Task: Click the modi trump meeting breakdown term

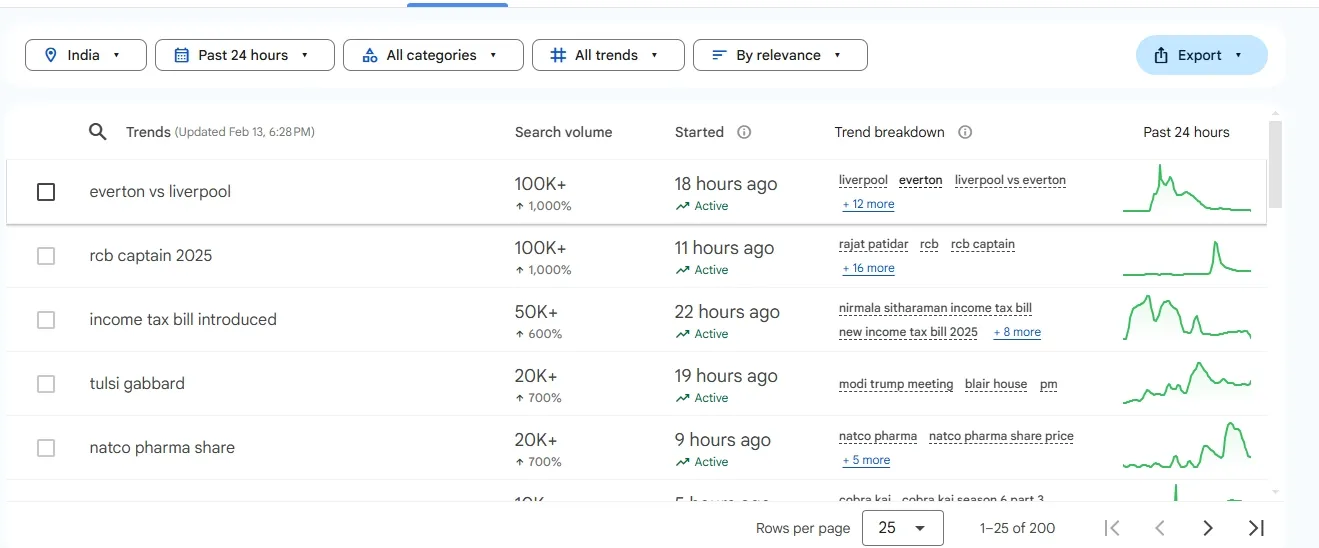Action: pos(896,385)
